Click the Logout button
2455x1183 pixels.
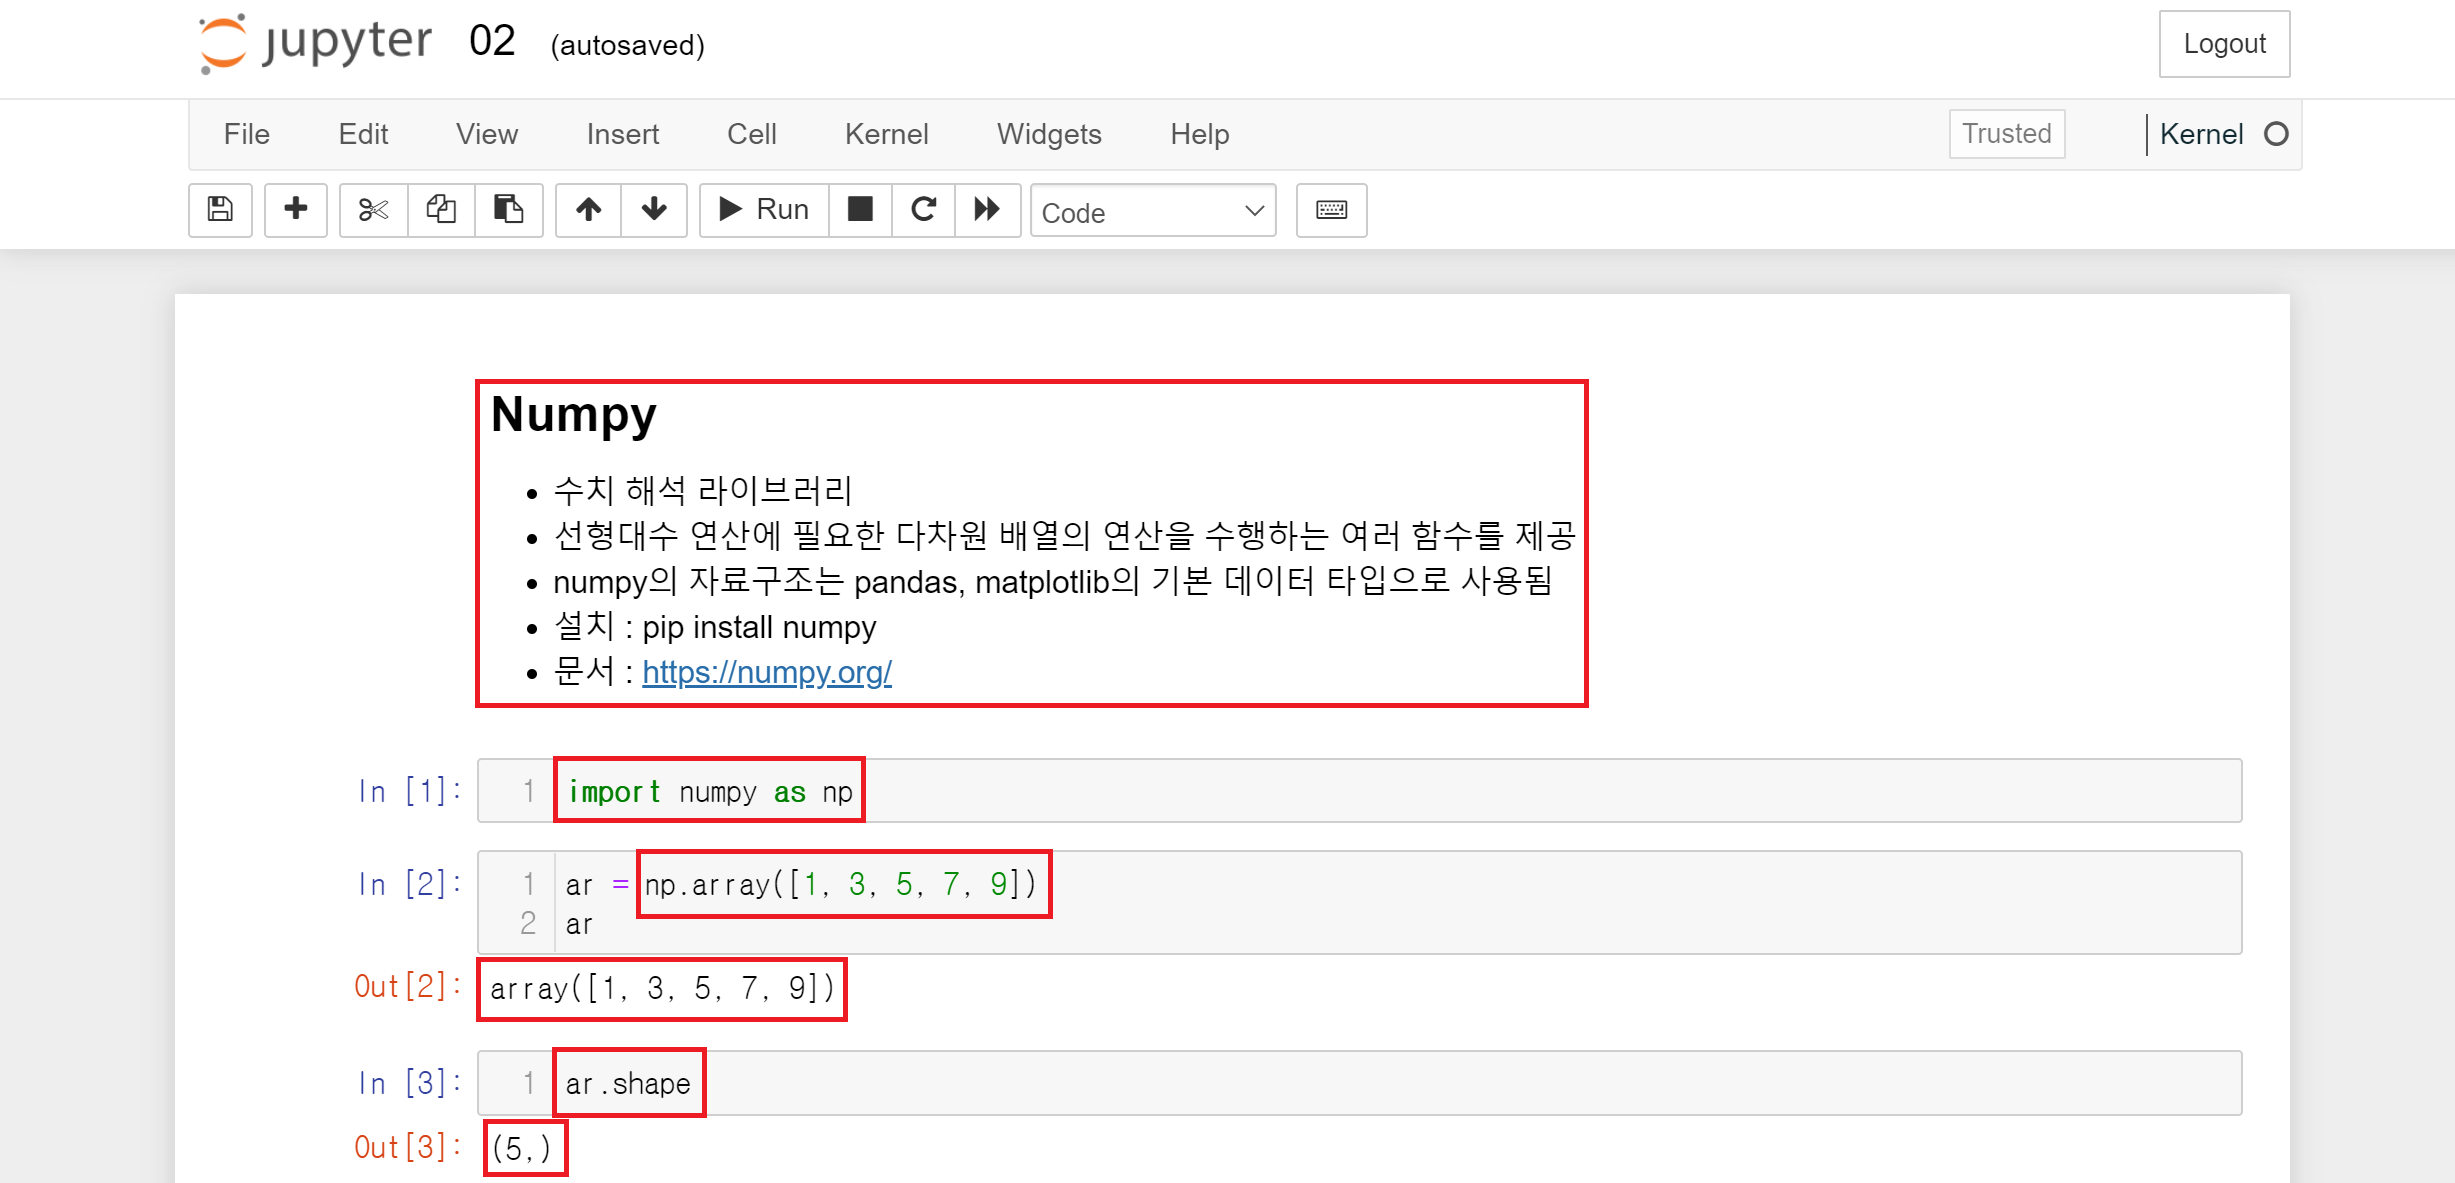(x=2223, y=44)
